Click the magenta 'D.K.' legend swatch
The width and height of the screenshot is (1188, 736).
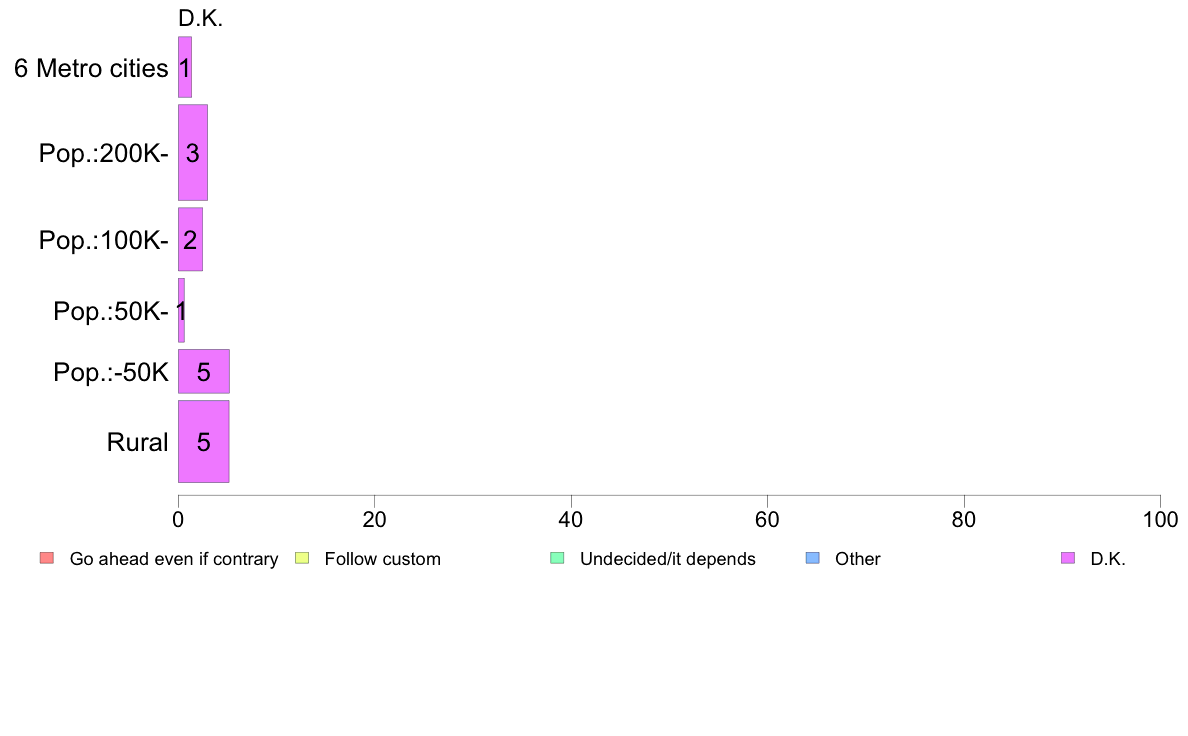[x=1068, y=559]
